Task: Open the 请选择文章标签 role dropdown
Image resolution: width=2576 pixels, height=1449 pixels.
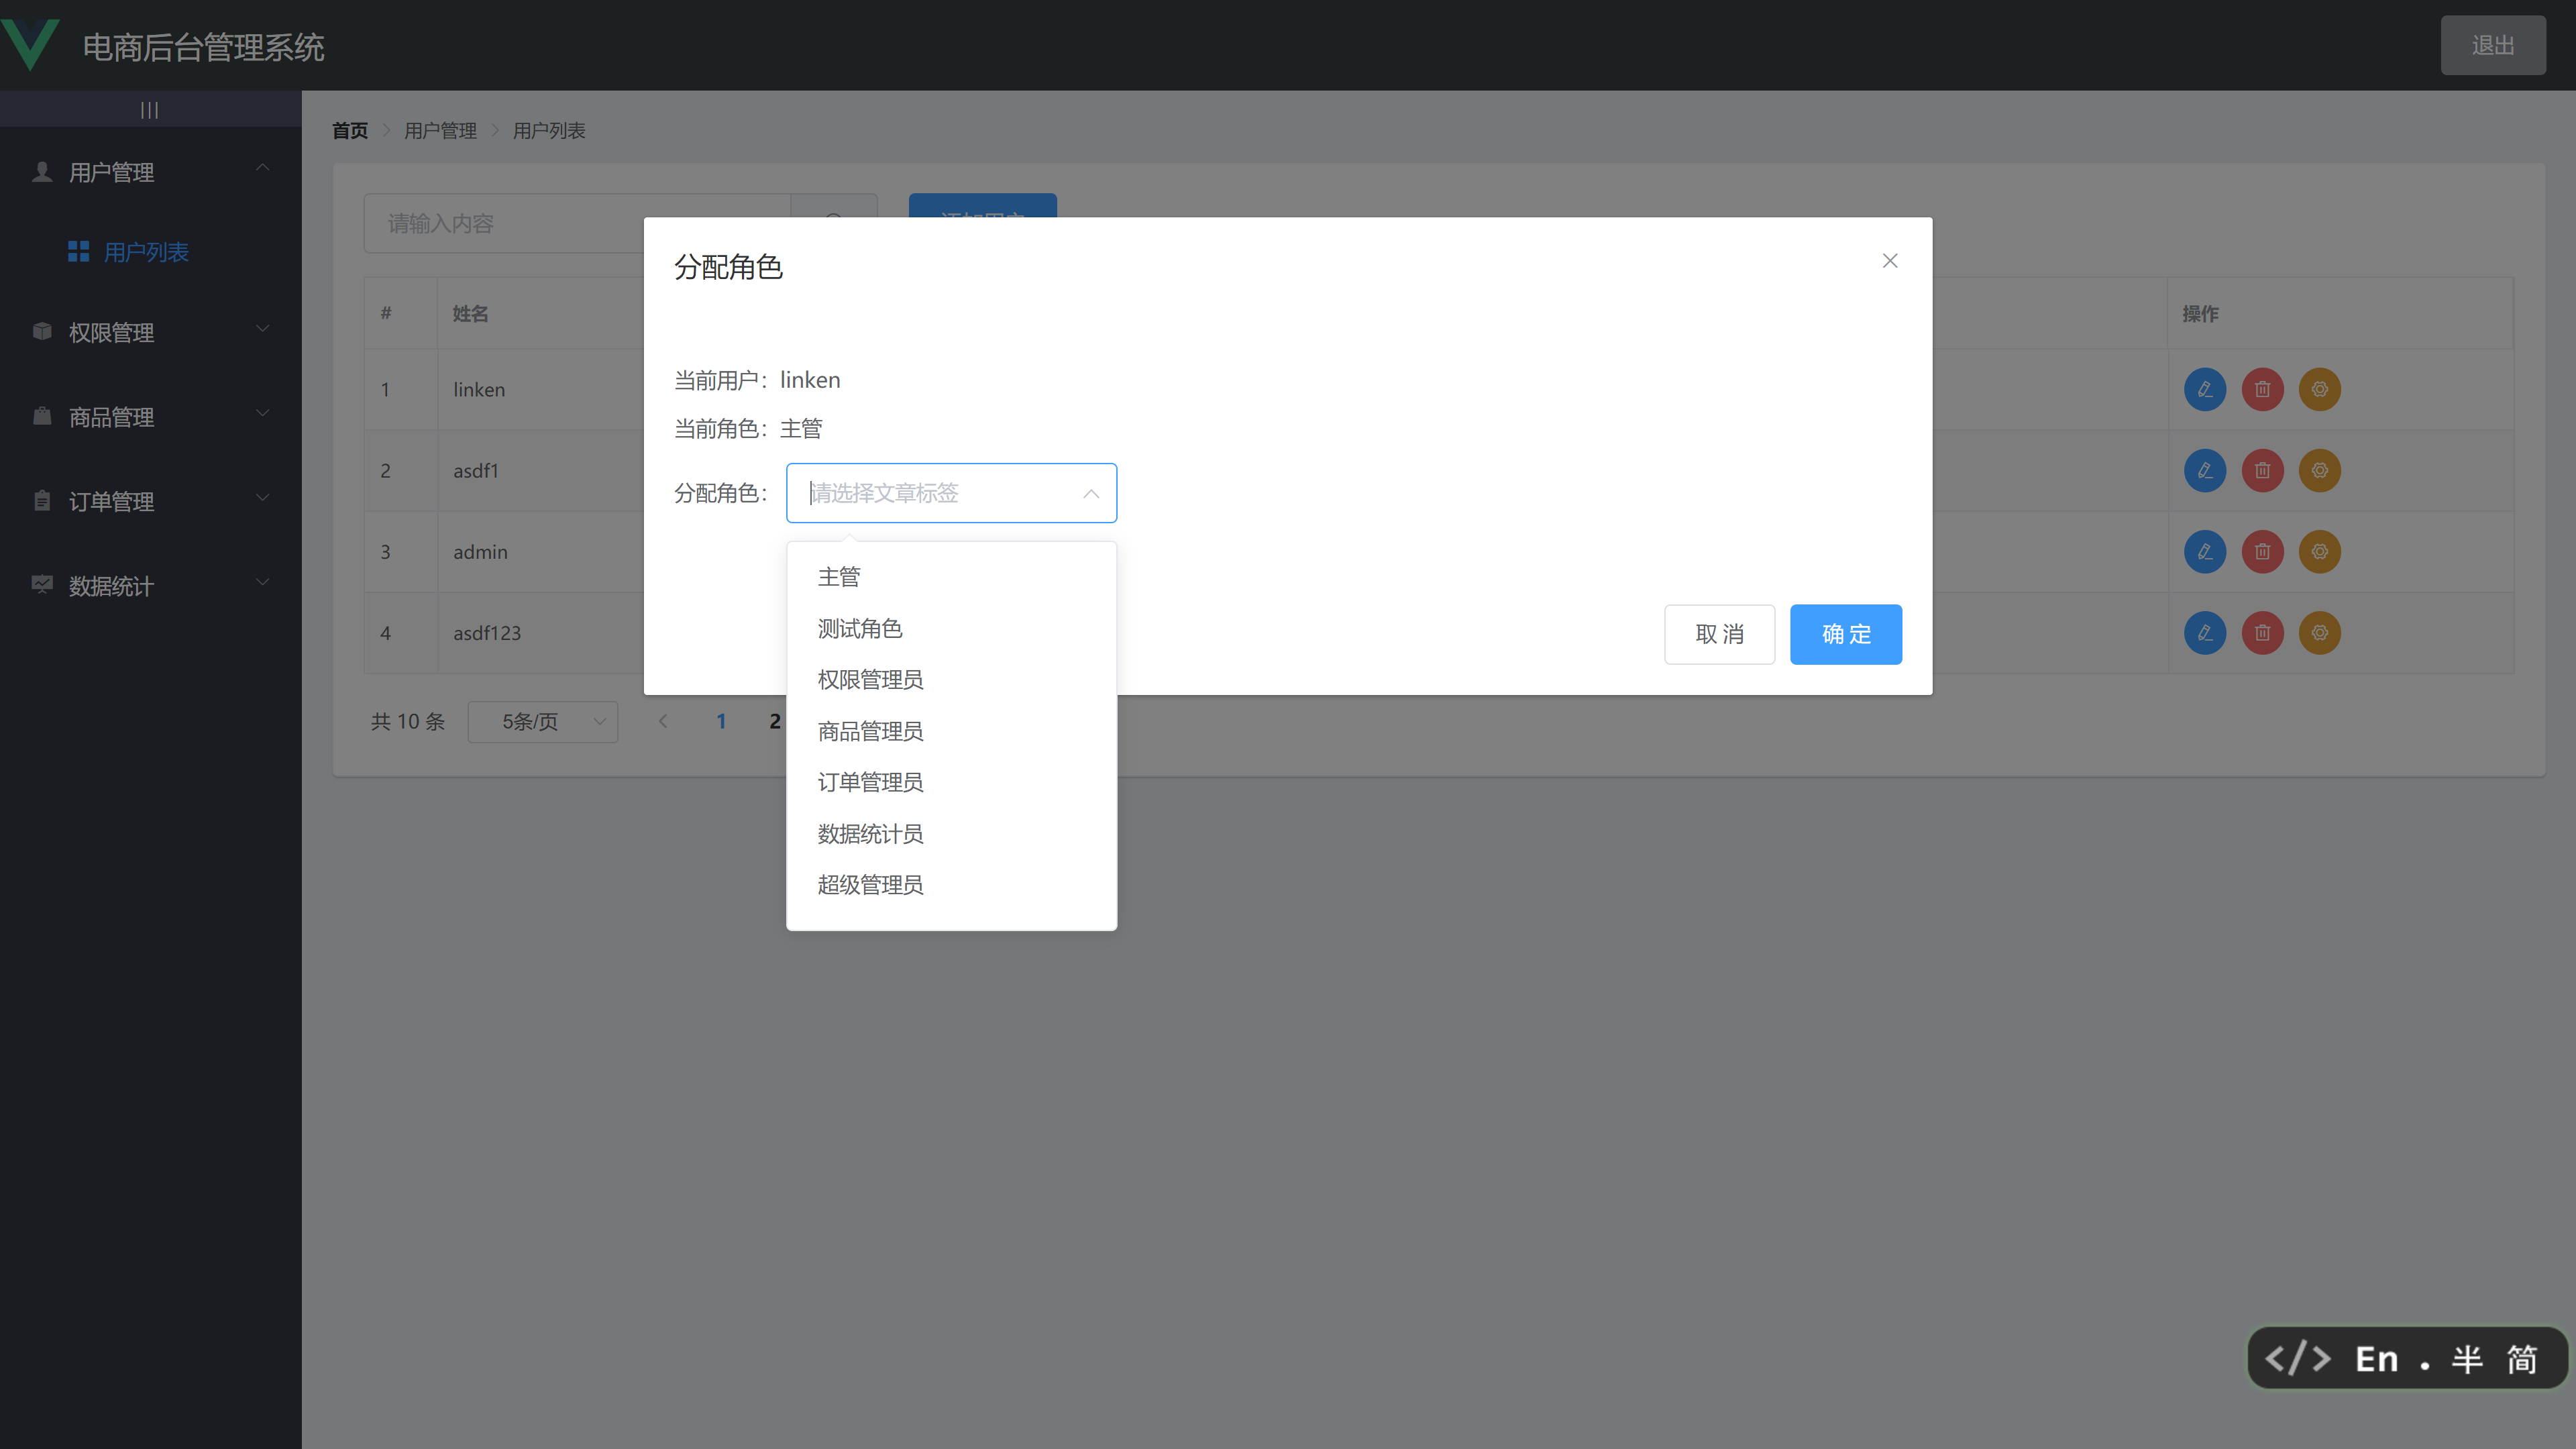Action: [x=951, y=492]
